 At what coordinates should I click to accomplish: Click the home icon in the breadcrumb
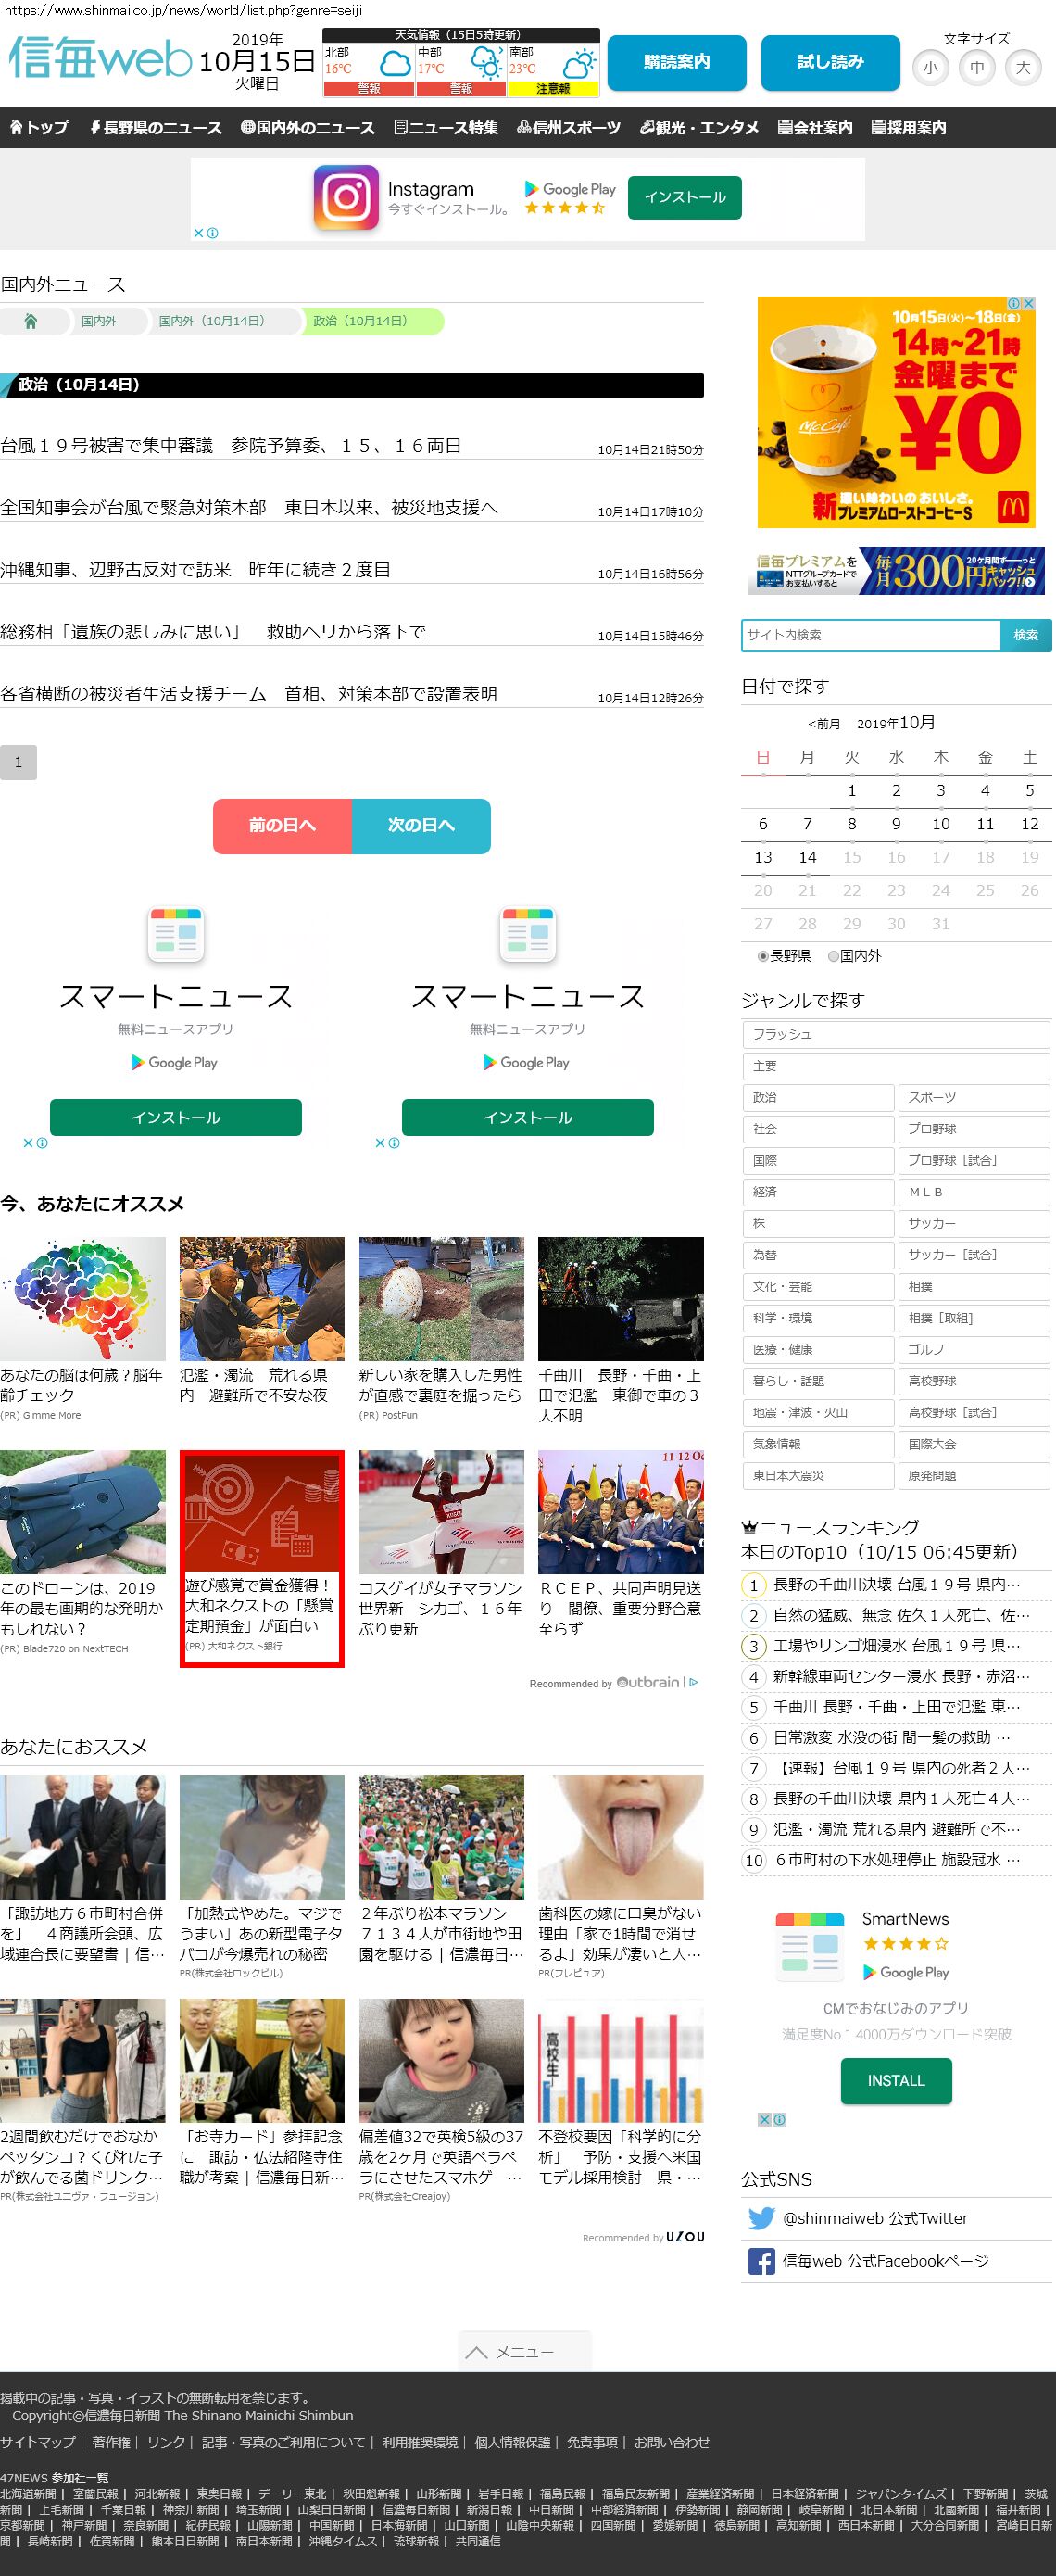(31, 321)
